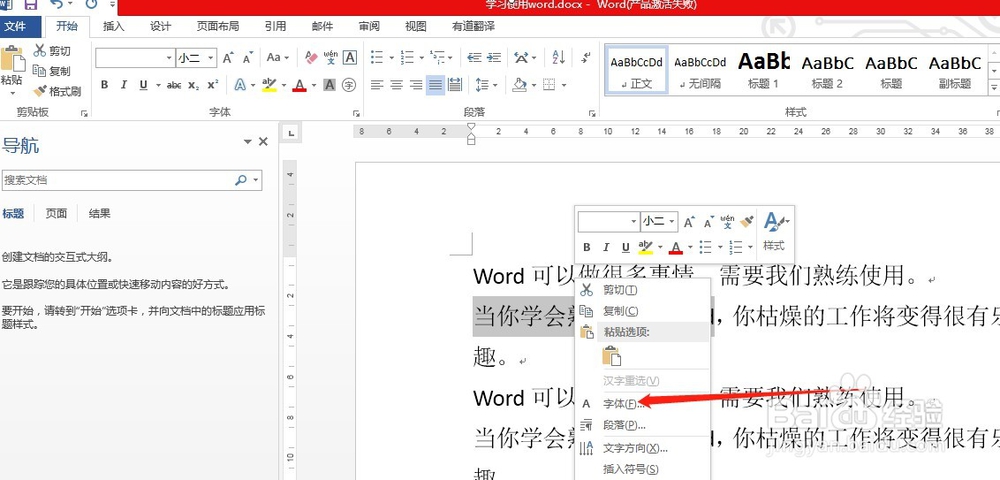Toggle Underline in the ribbon font group

pos(143,85)
